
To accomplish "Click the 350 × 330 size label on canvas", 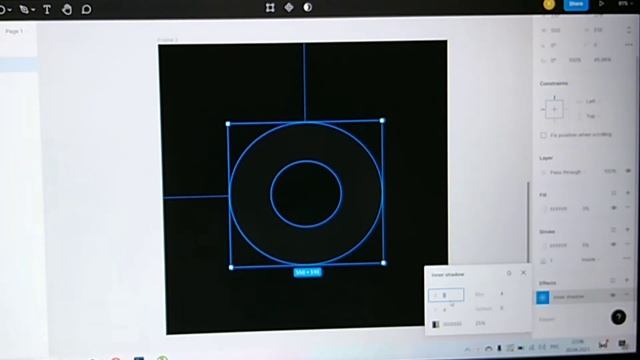I will [x=307, y=272].
